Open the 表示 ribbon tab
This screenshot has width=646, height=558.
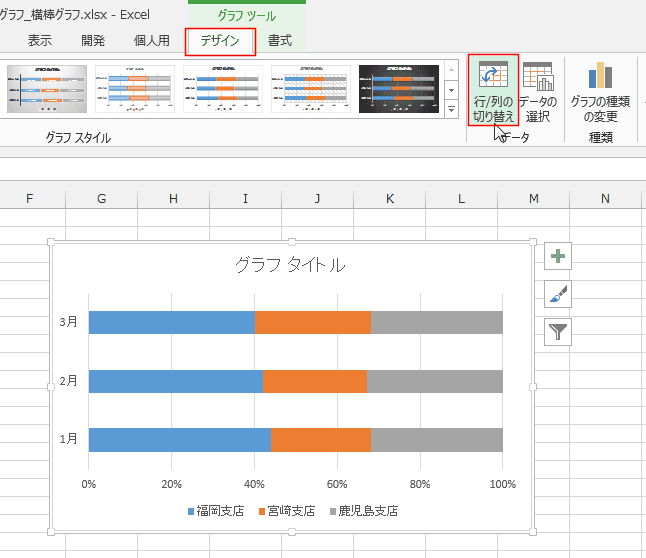pyautogui.click(x=40, y=41)
